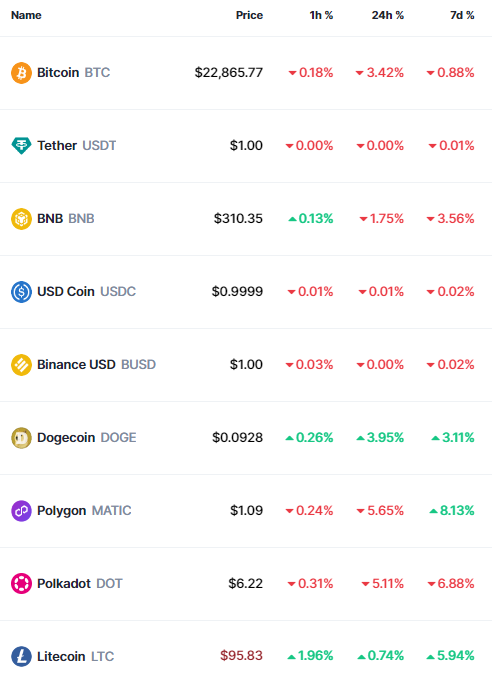The image size is (492, 682).
Task: Sort the table by Name header
Action: click(26, 15)
